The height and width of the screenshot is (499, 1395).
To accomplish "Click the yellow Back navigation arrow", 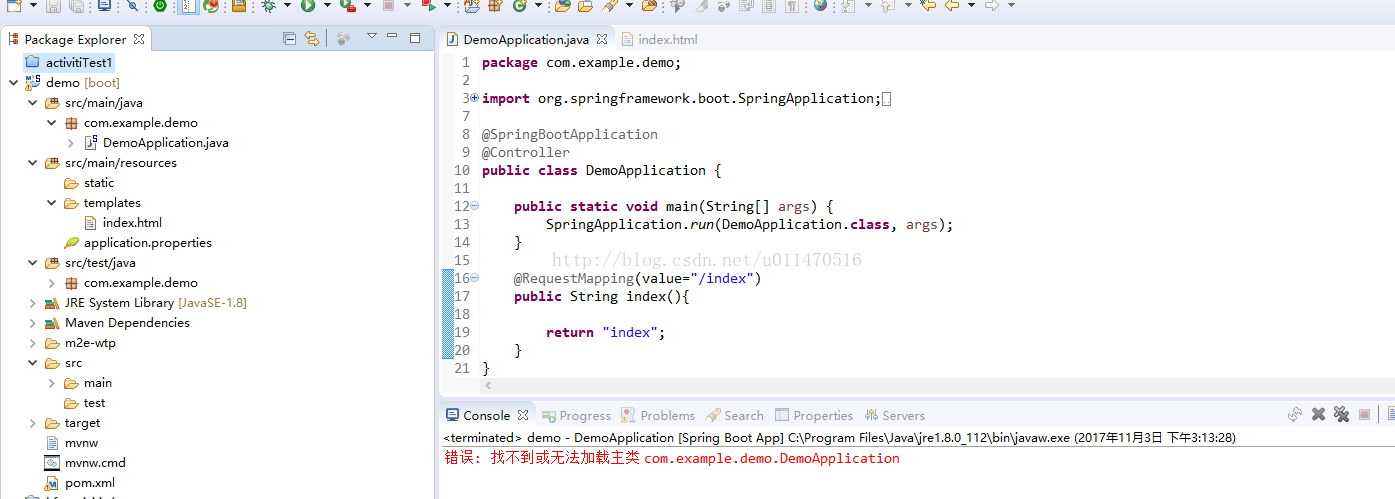I will [952, 6].
